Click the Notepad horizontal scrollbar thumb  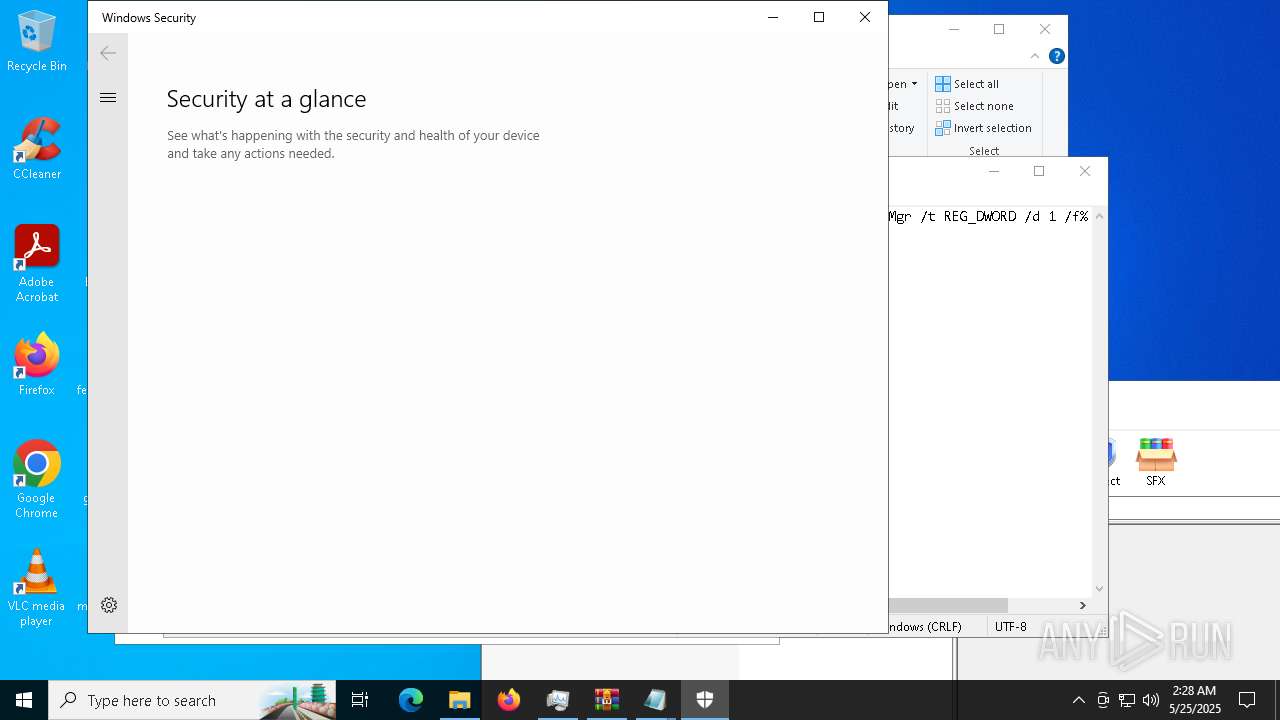pyautogui.click(x=948, y=605)
